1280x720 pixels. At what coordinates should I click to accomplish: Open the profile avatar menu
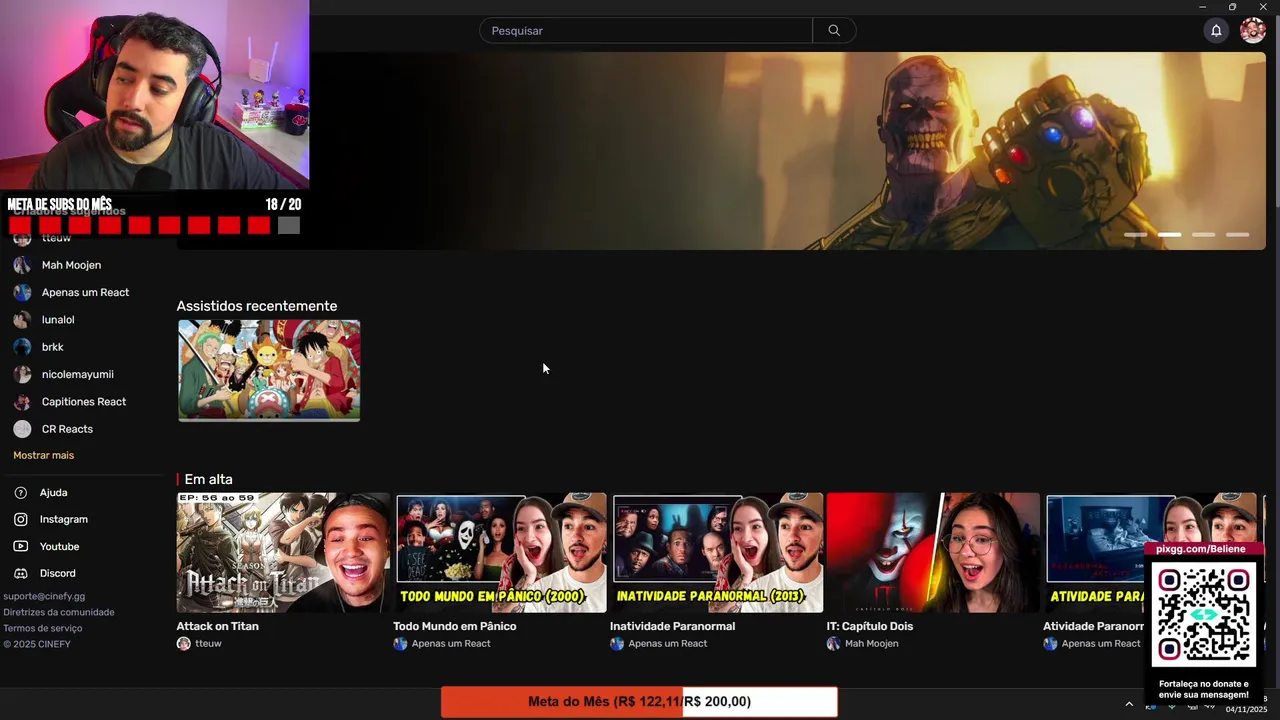coord(1253,31)
